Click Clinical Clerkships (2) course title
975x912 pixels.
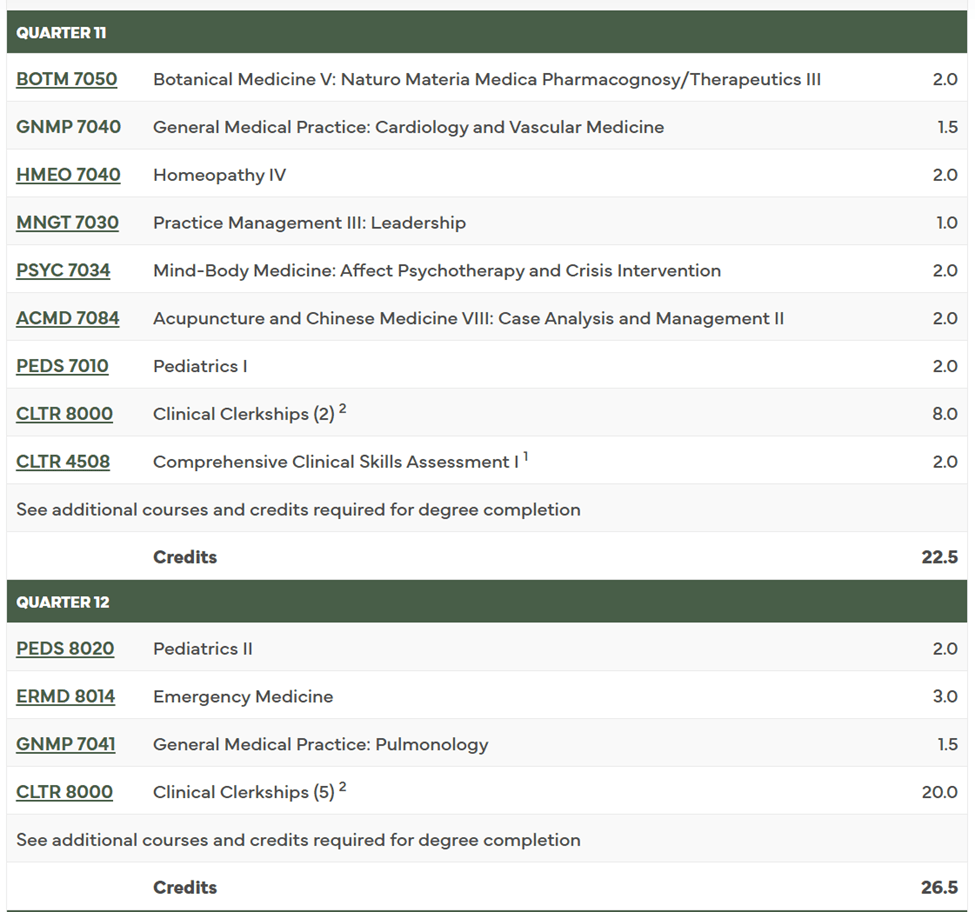[x=244, y=415]
